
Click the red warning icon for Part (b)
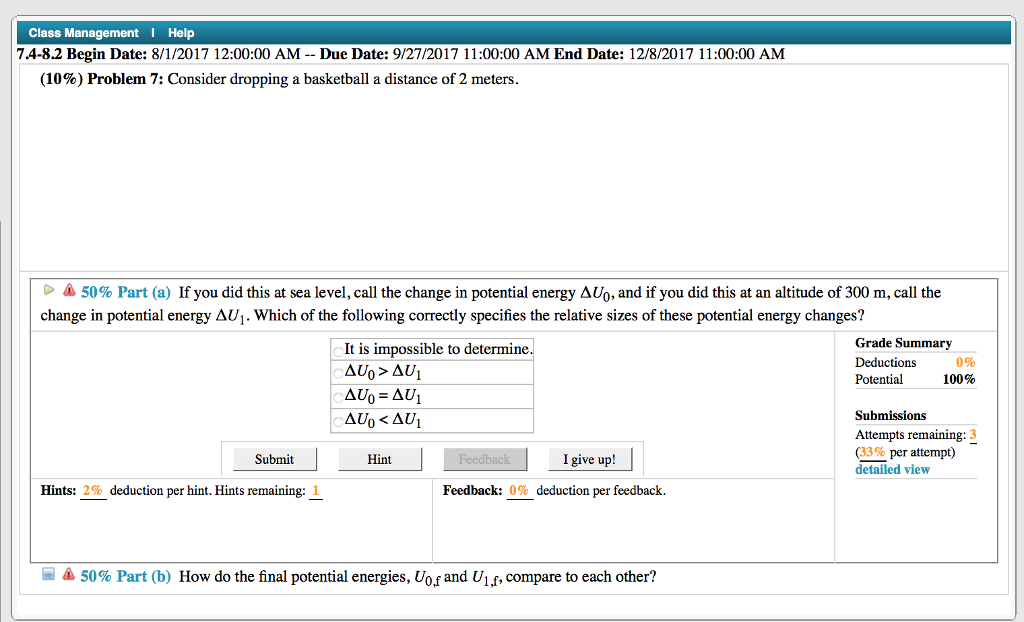pos(68,576)
